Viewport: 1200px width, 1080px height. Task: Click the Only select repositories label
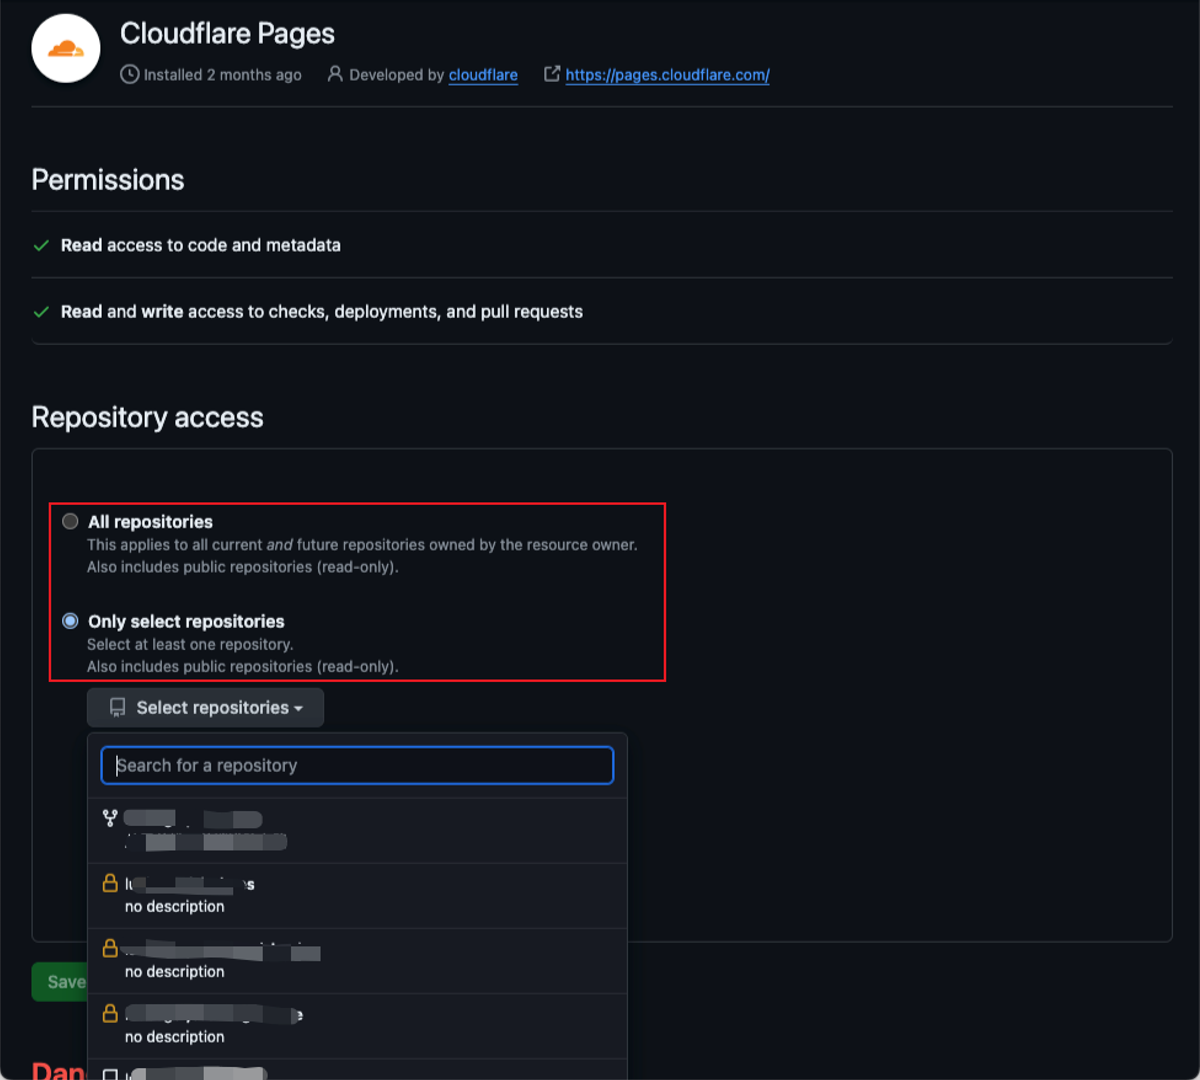coord(186,621)
